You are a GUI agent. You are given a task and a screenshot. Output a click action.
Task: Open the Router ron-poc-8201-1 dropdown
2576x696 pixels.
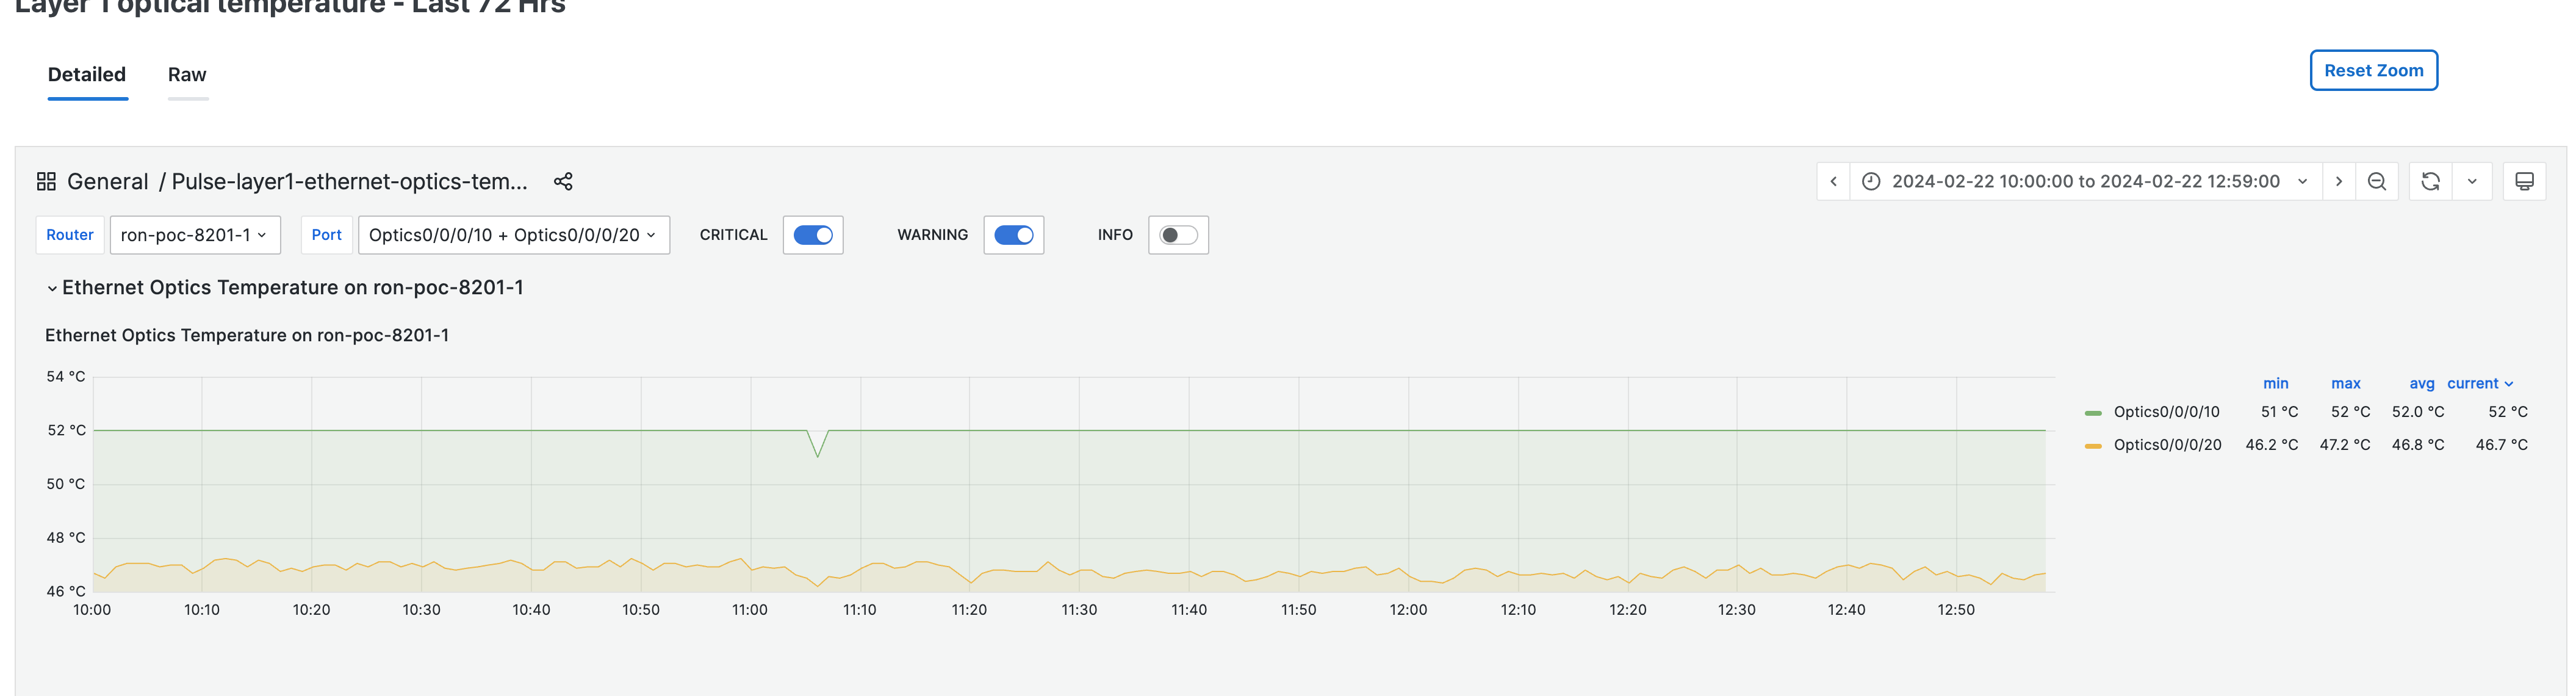tap(194, 235)
